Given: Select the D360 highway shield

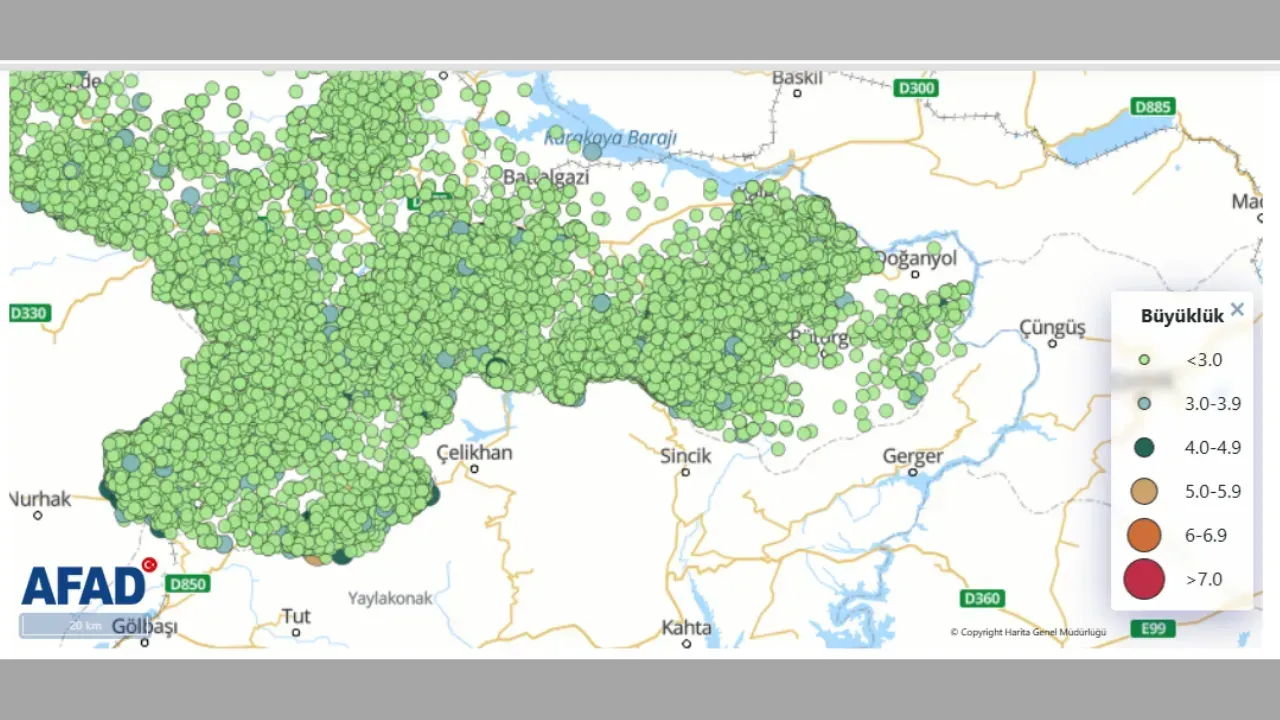Looking at the screenshot, I should click(x=980, y=598).
